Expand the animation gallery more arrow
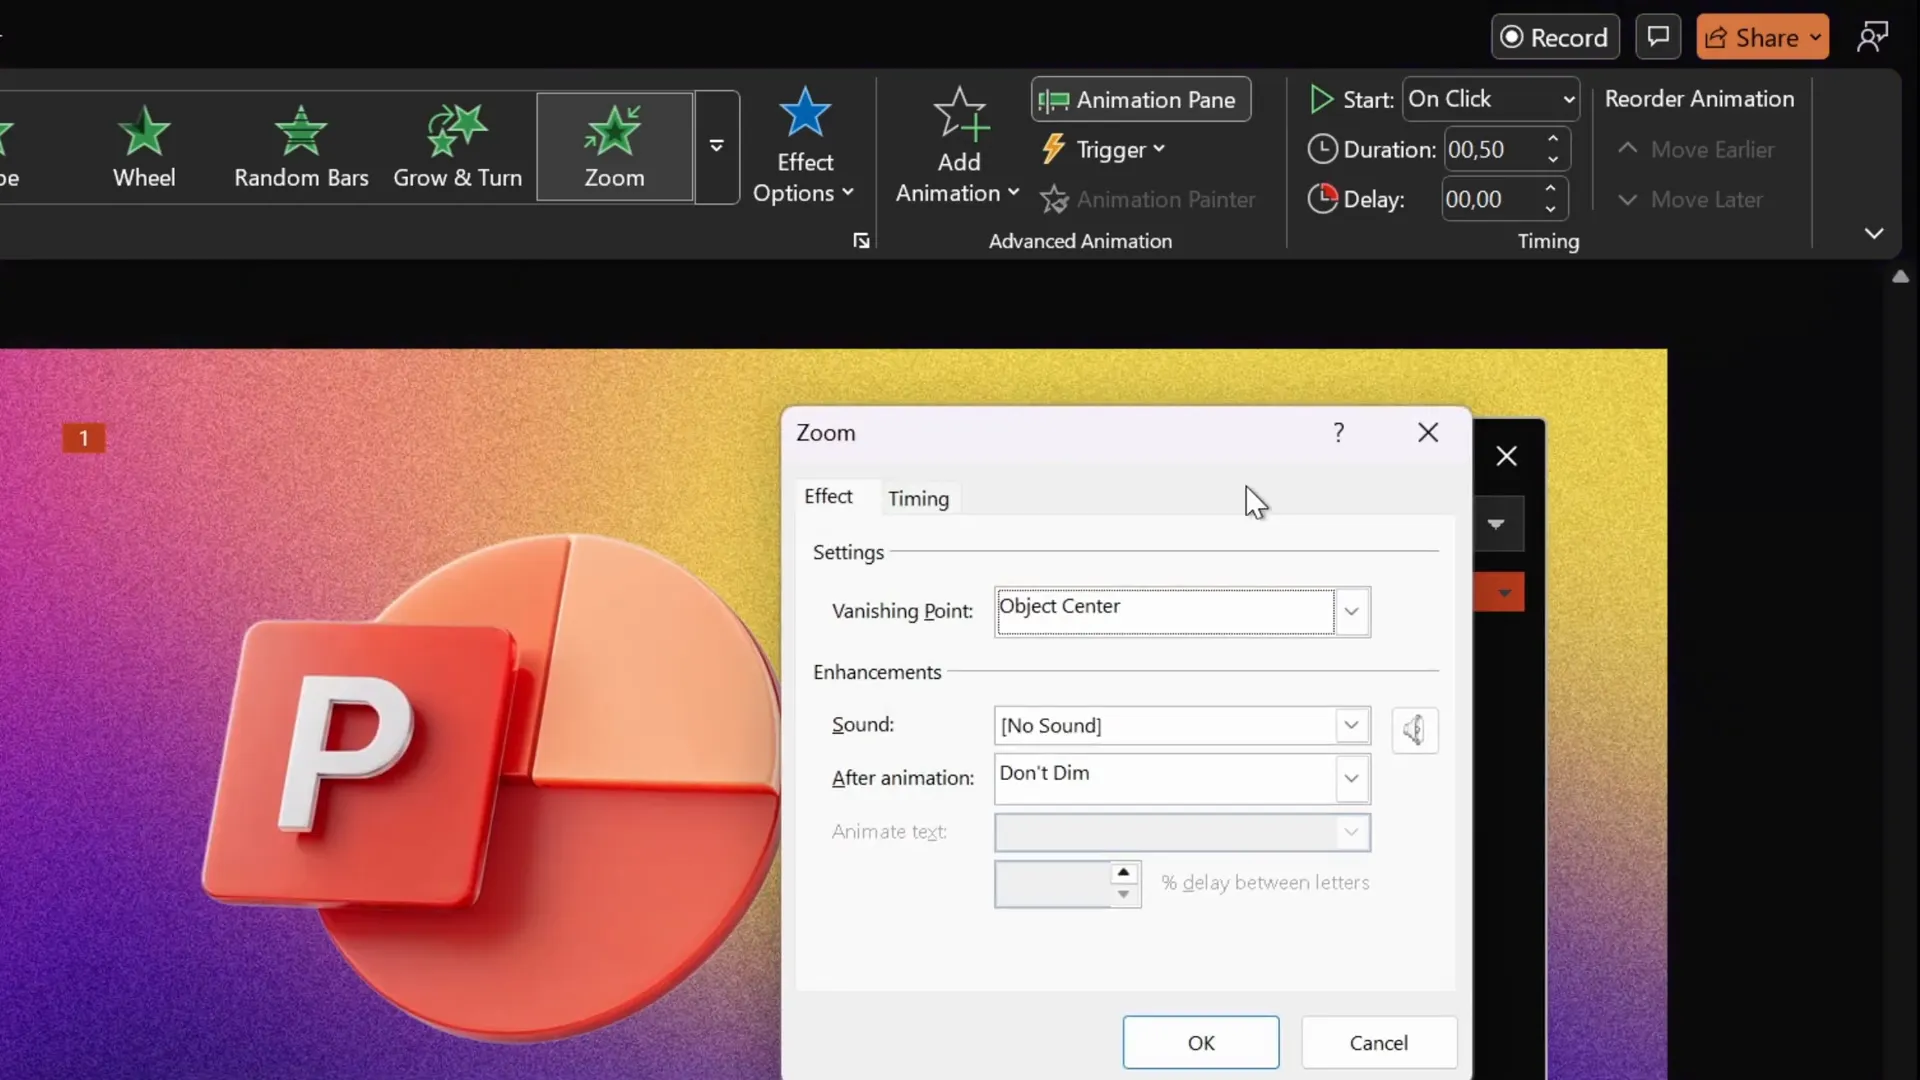This screenshot has width=1920, height=1080. coord(716,147)
